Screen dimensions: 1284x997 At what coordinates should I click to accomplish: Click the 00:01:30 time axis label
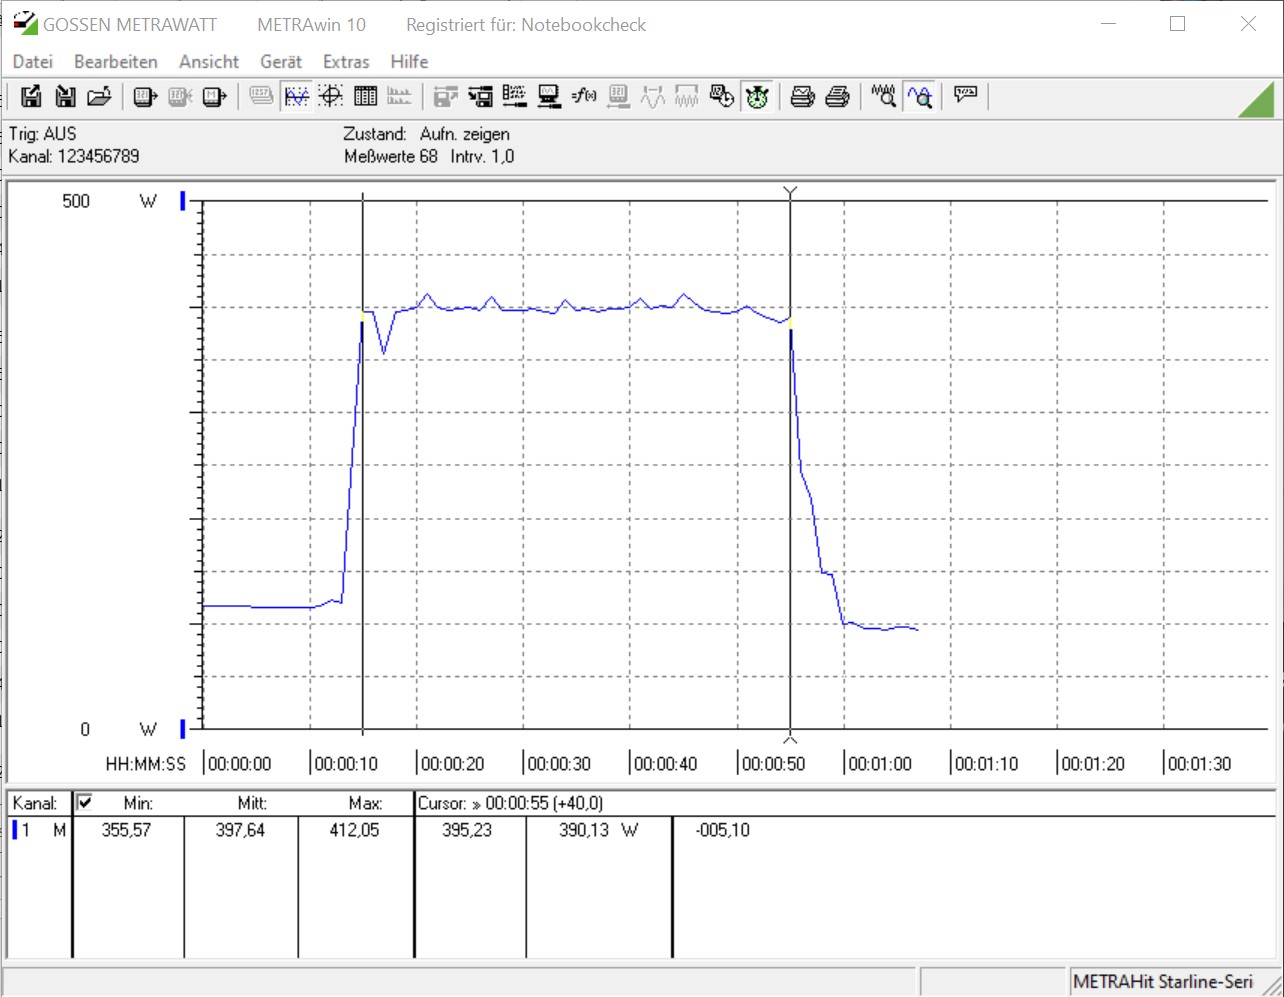pos(1200,764)
